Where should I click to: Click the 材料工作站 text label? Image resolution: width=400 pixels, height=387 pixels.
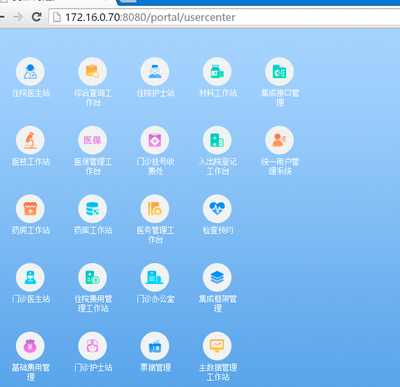(x=218, y=93)
